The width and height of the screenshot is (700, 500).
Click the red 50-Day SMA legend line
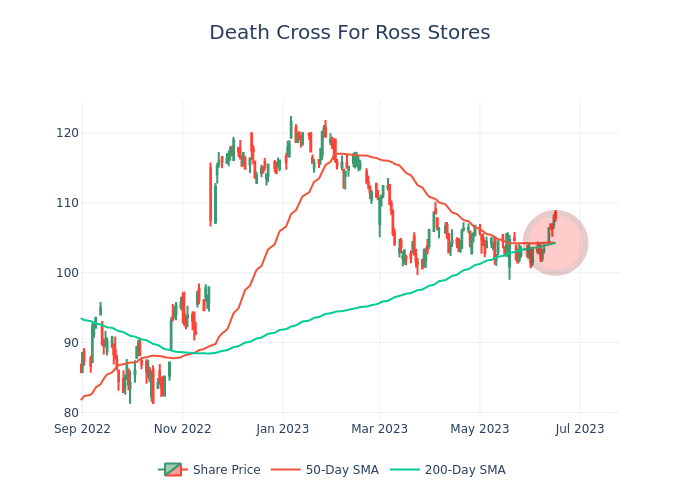284,470
